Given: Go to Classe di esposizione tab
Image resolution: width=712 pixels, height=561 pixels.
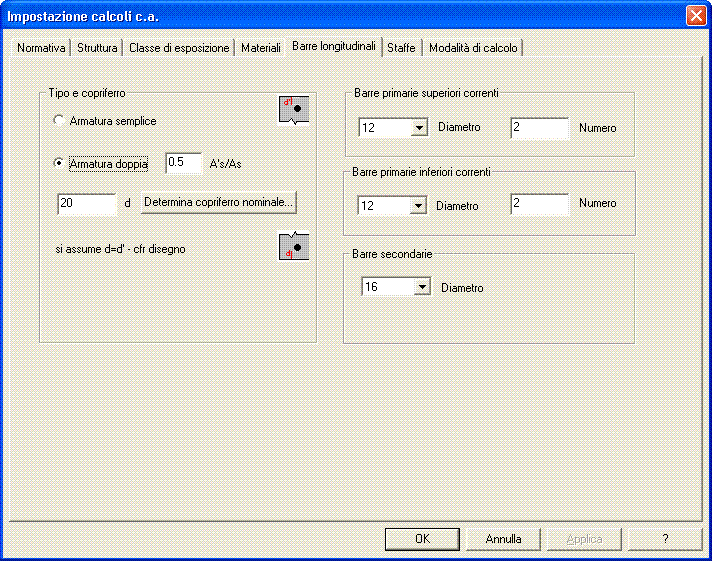Looking at the screenshot, I should (x=179, y=48).
